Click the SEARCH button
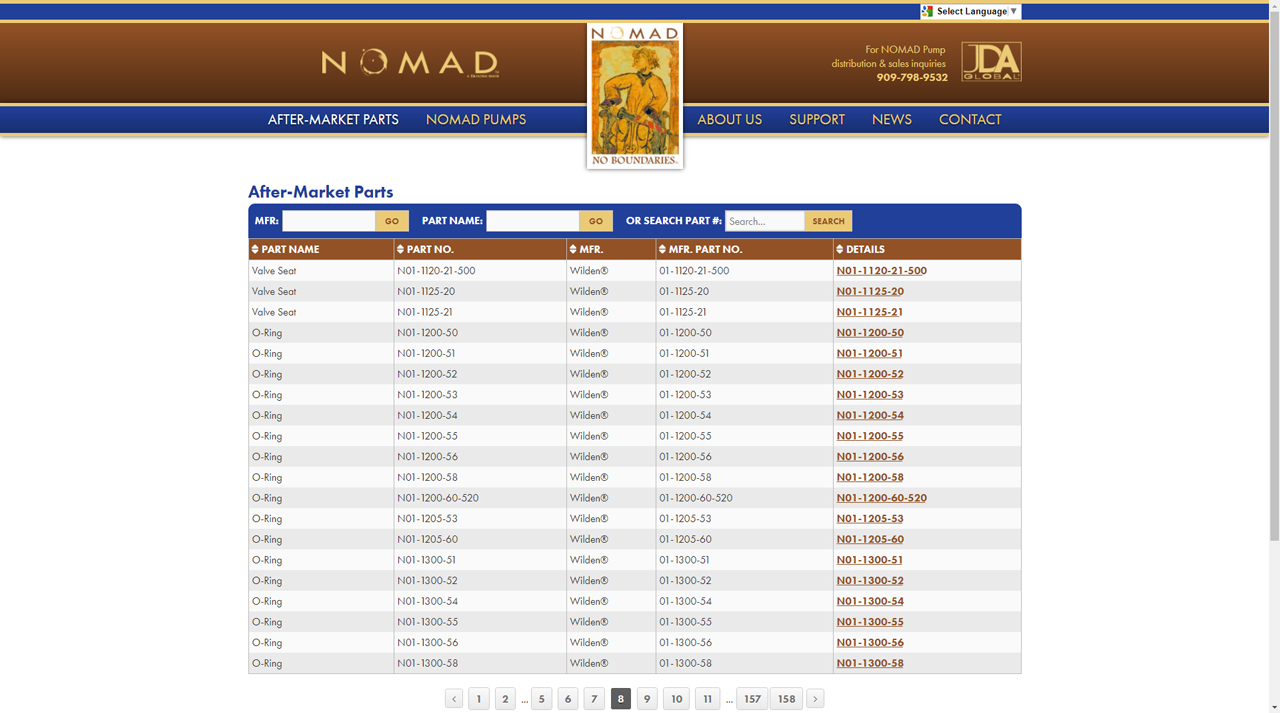This screenshot has width=1280, height=713. [828, 221]
